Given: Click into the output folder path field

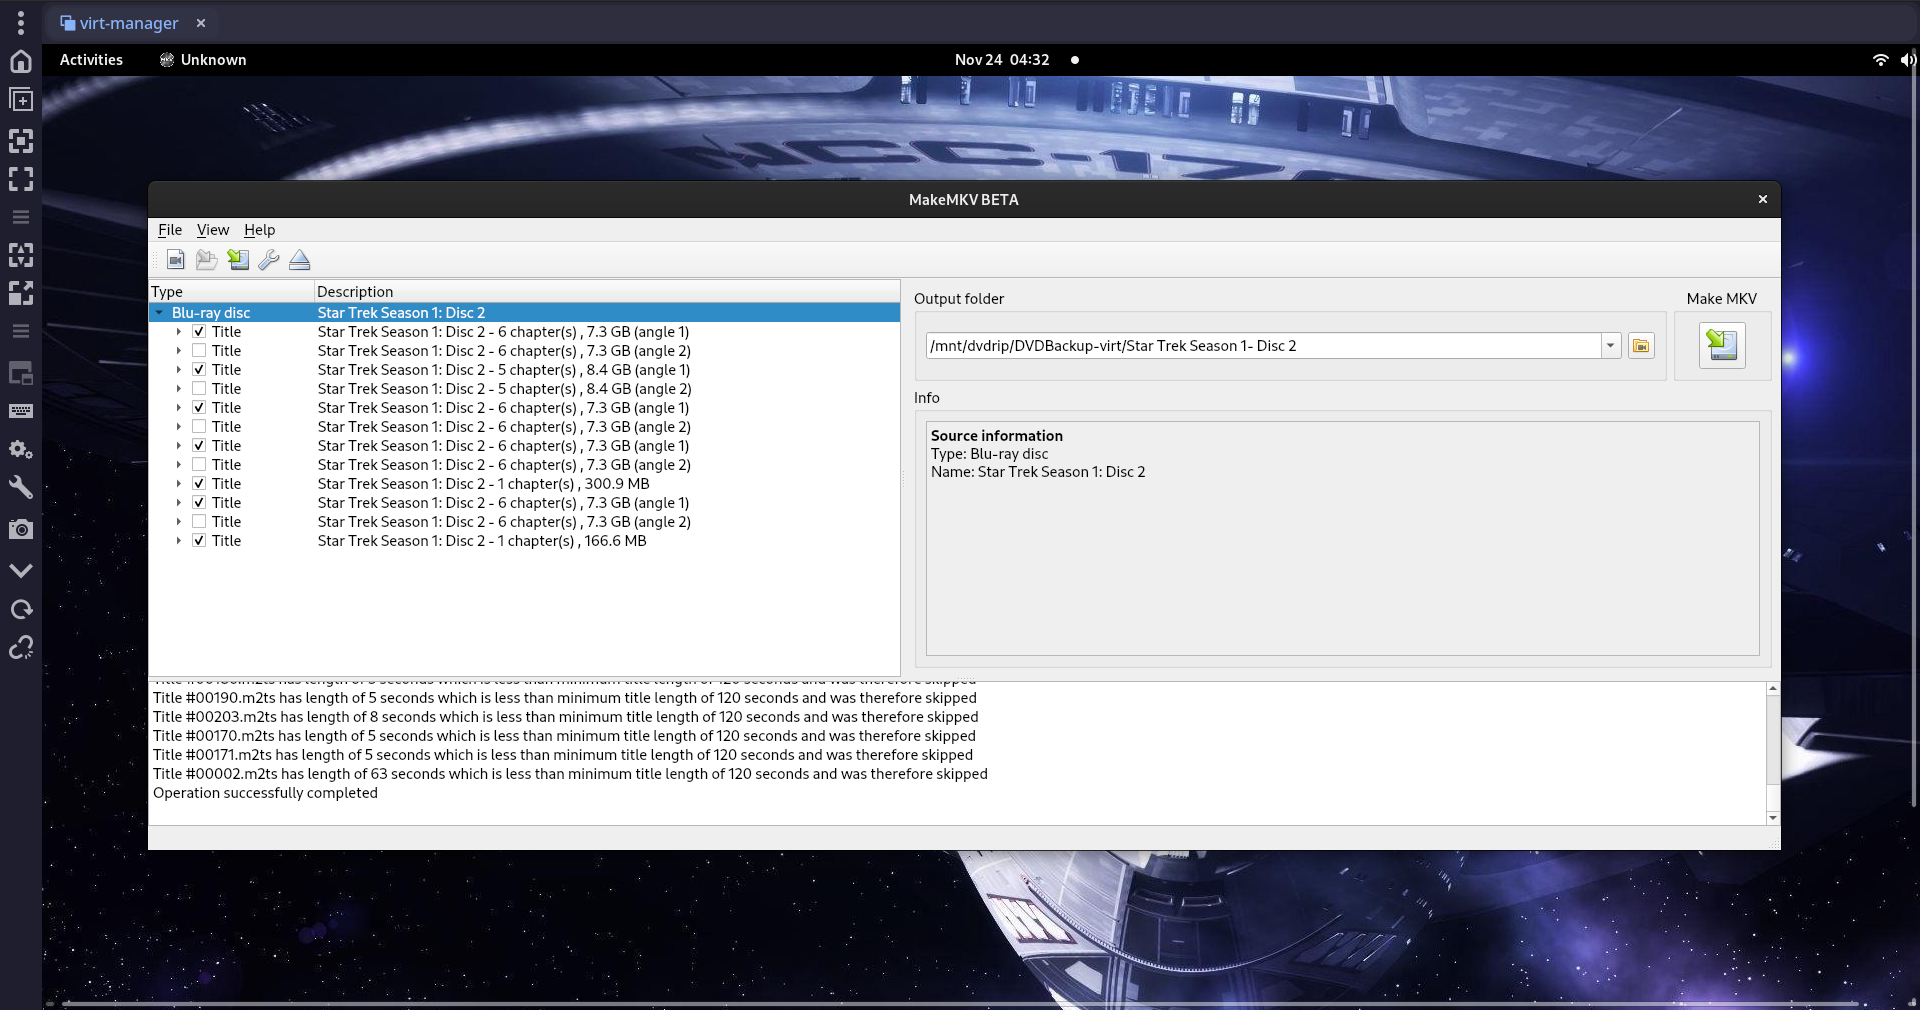Looking at the screenshot, I should (1260, 346).
